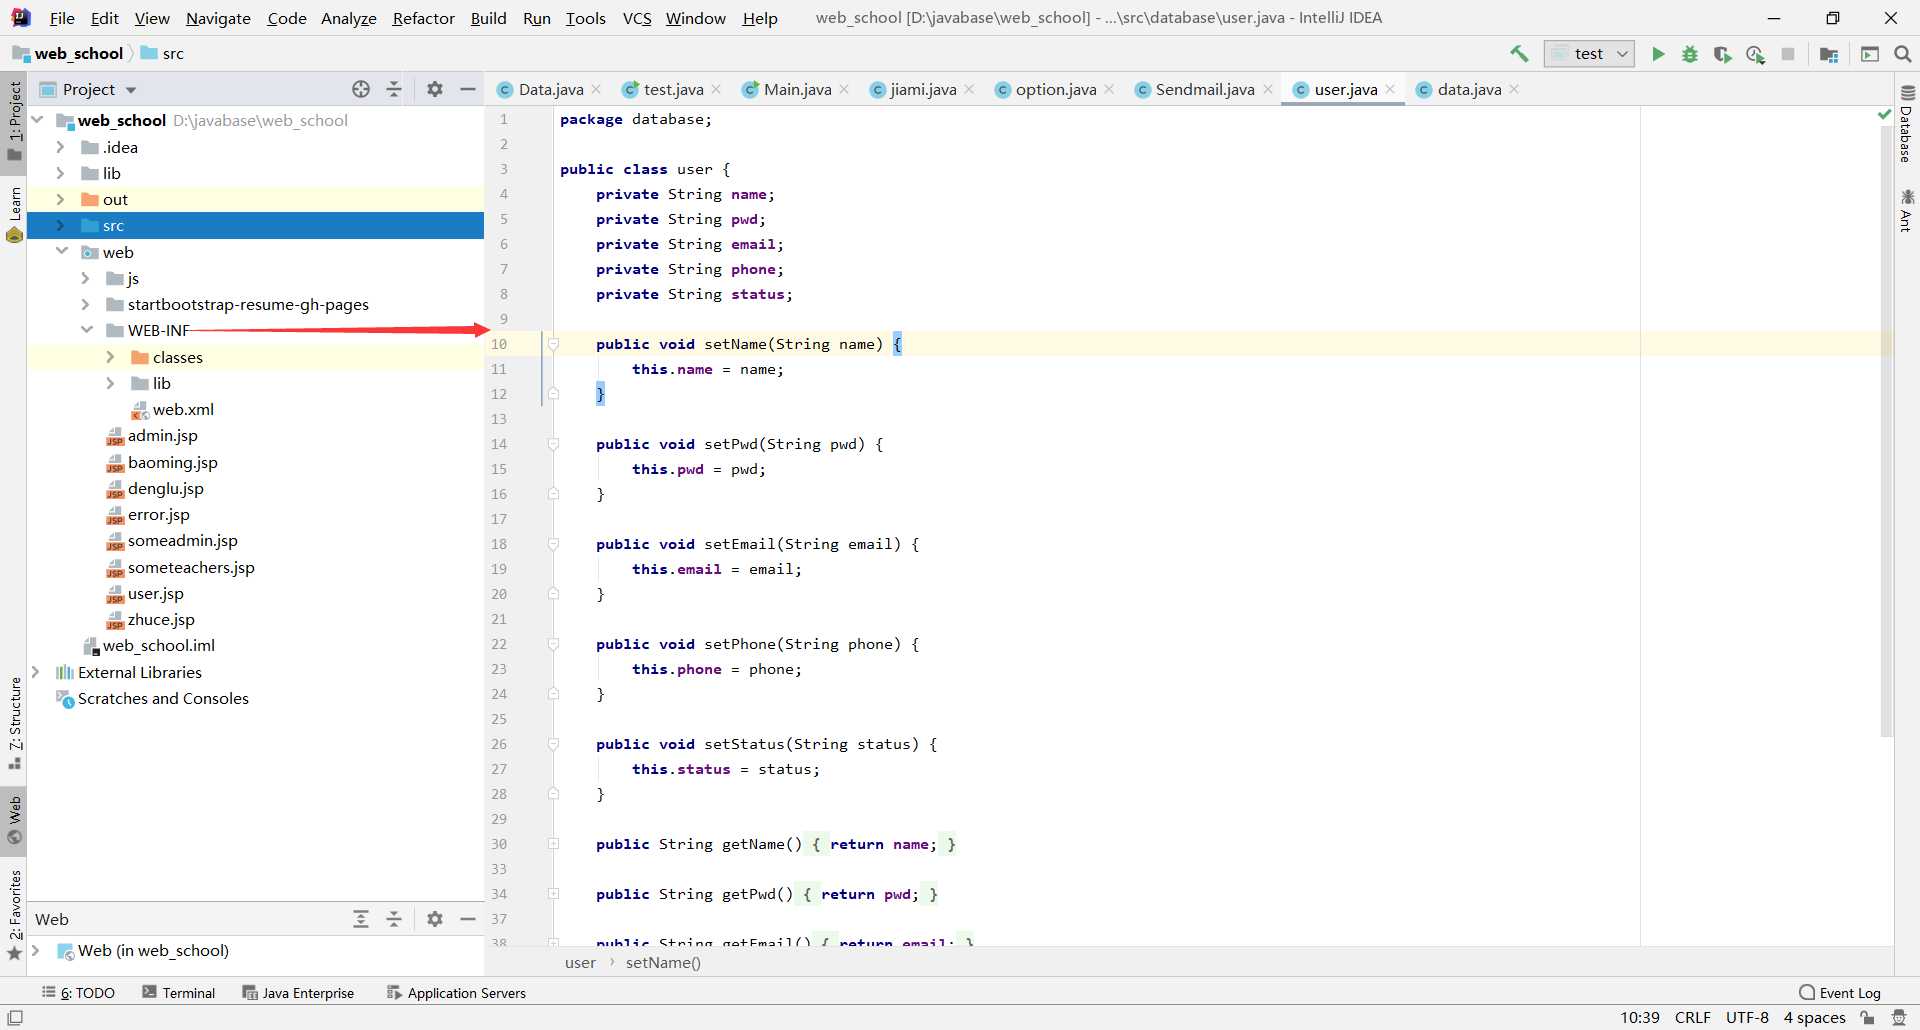Click the 4 spaces indent indicator
The width and height of the screenshot is (1920, 1030).
1814,1017
